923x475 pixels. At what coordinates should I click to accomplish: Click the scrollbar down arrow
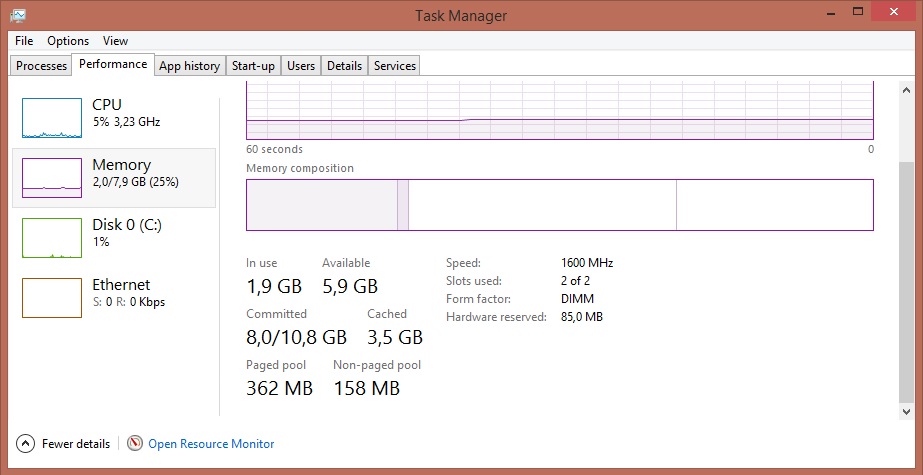pos(907,411)
